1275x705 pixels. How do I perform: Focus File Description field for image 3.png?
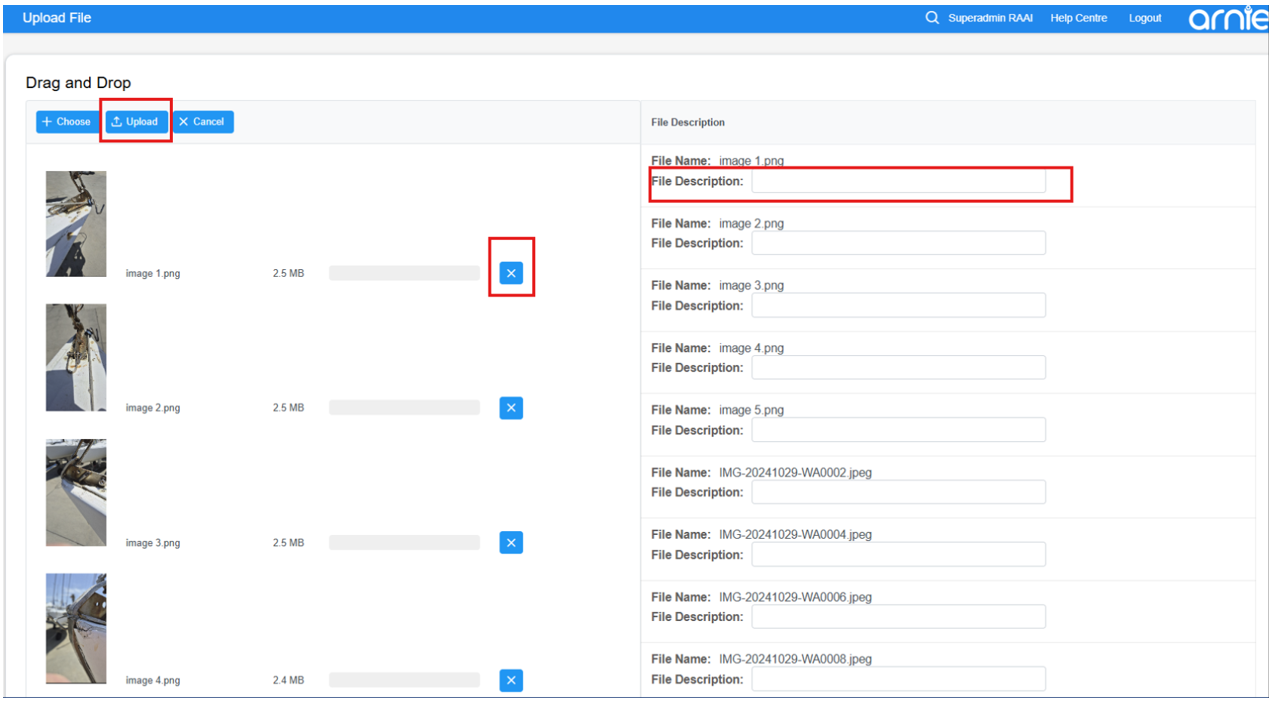(x=898, y=305)
